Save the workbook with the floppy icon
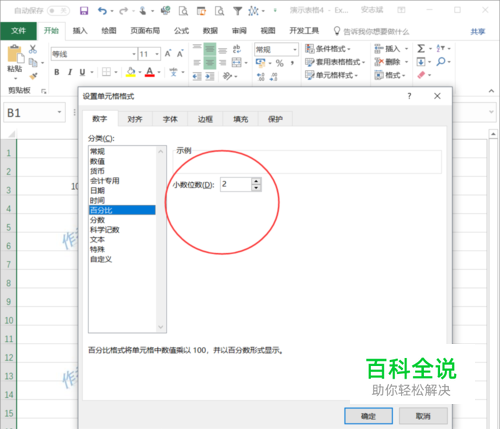Image resolution: width=500 pixels, height=429 pixels. coord(84,11)
